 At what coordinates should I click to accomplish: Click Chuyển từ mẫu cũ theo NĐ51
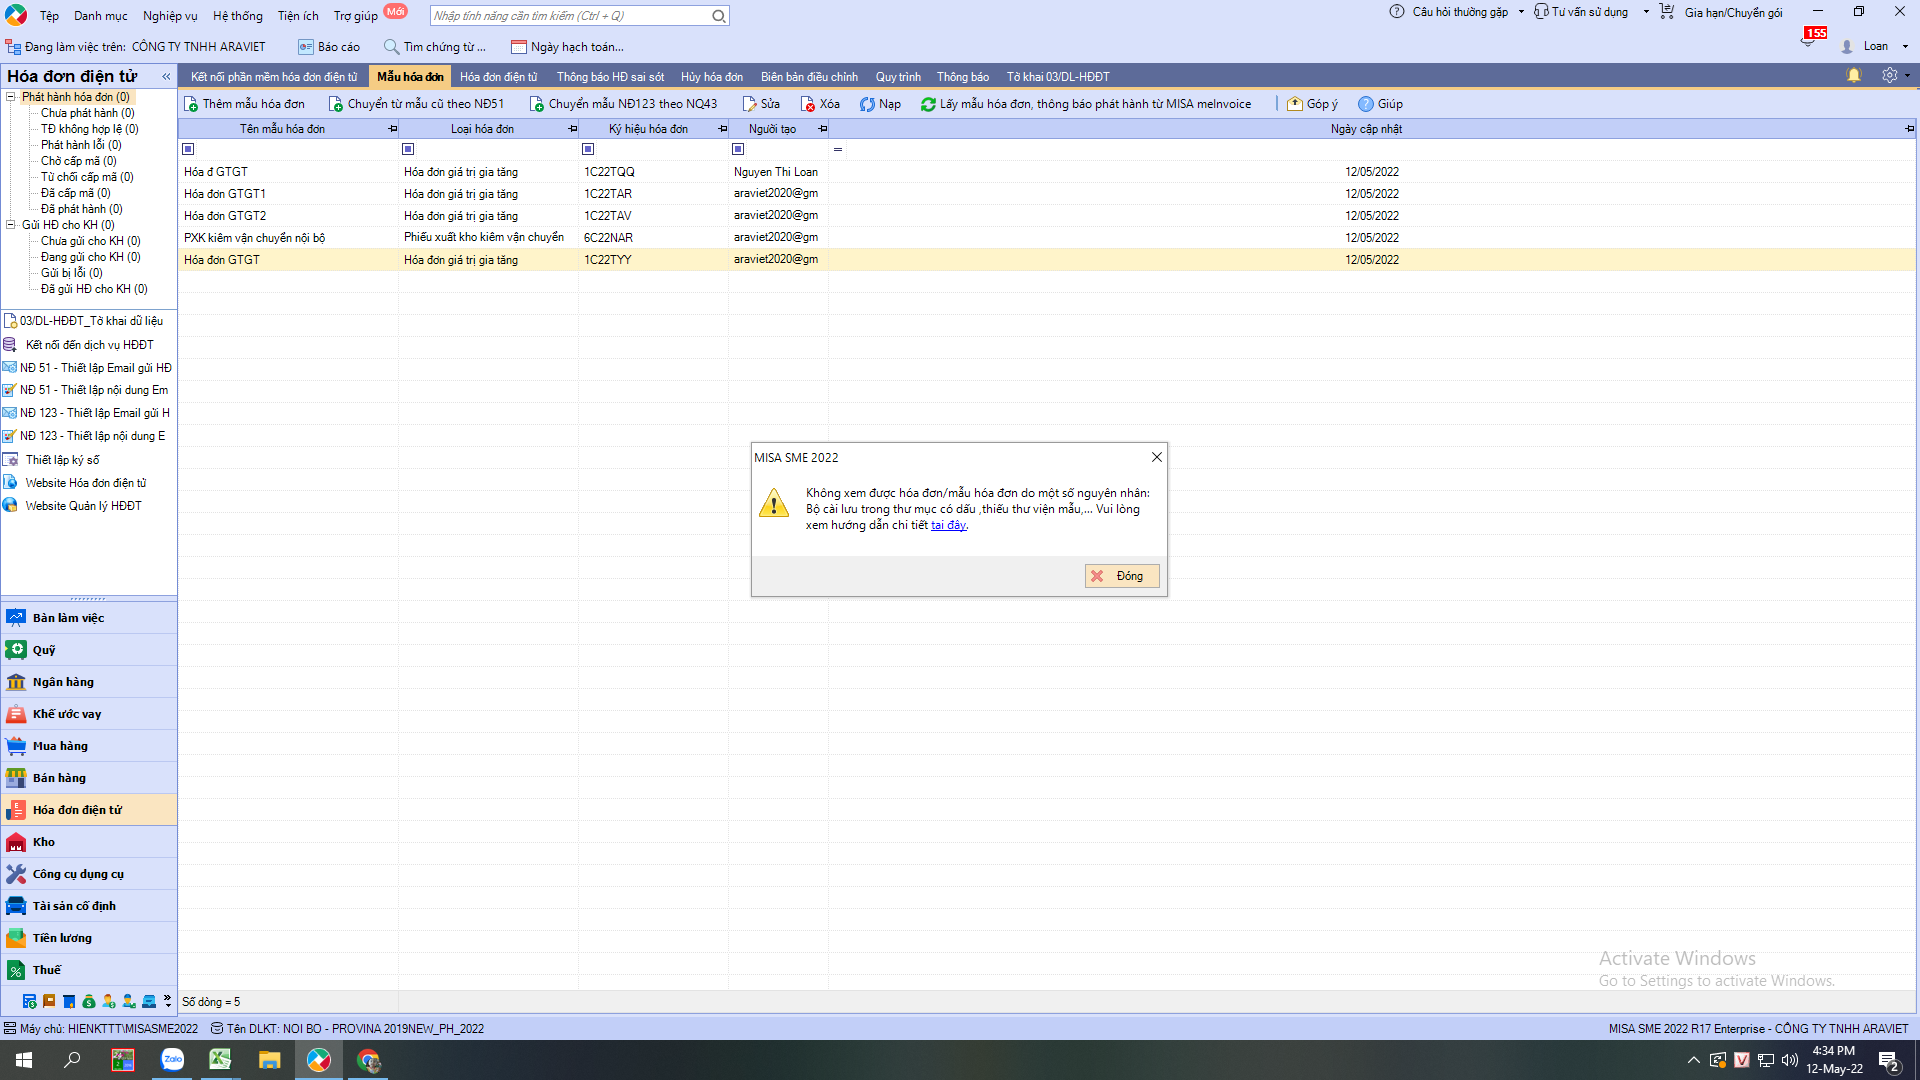416,104
